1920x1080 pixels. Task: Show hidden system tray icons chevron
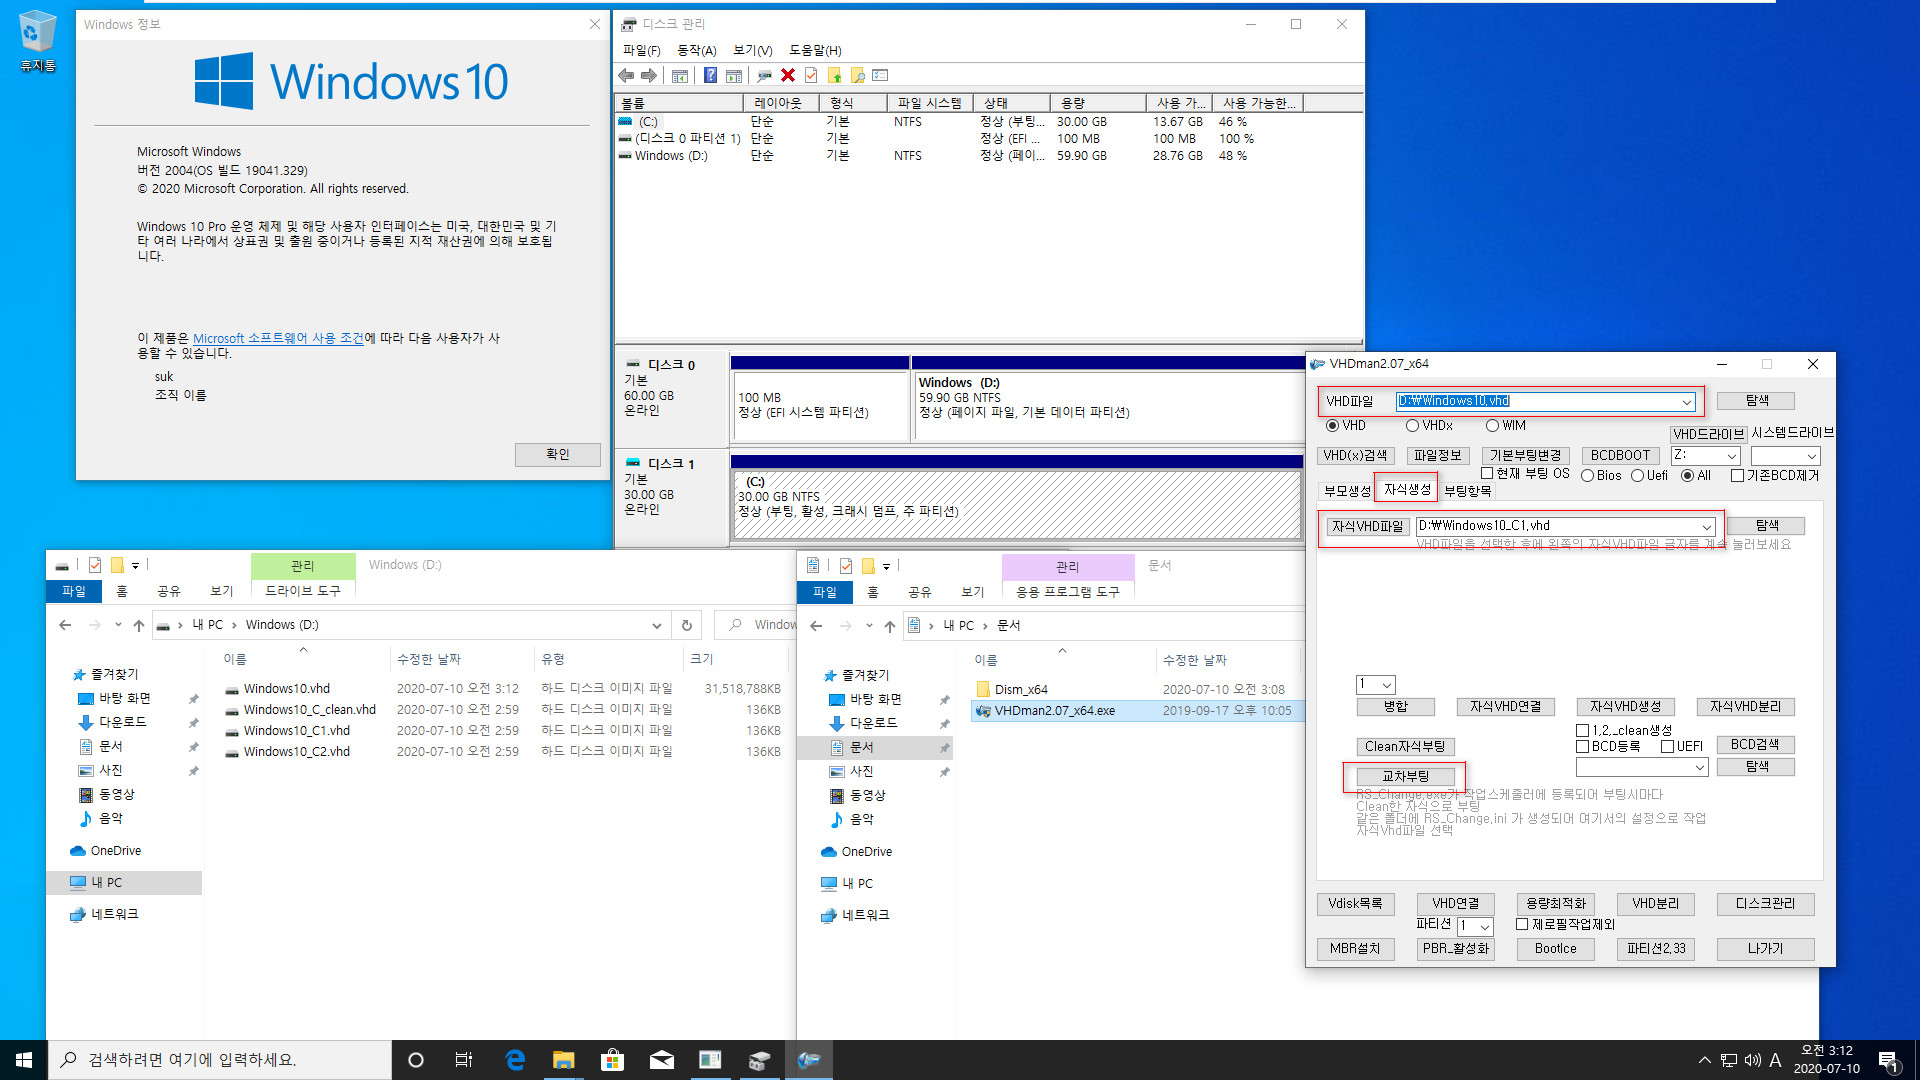coord(1704,1060)
